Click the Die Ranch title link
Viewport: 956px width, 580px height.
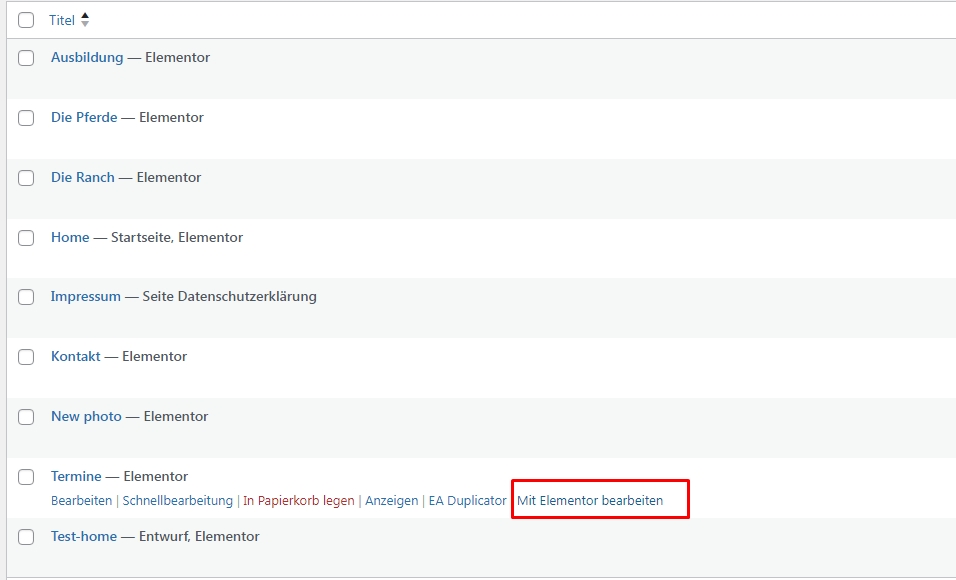[x=83, y=178]
